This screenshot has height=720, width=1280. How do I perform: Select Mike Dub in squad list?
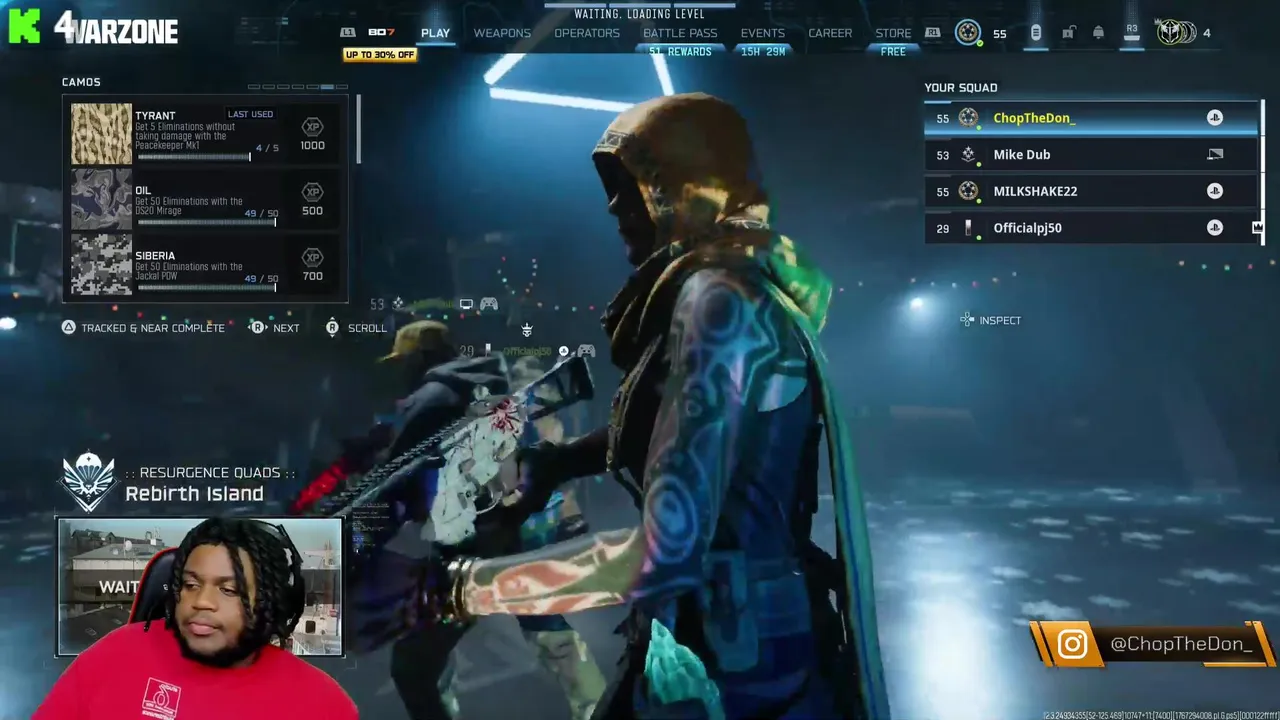[1091, 155]
